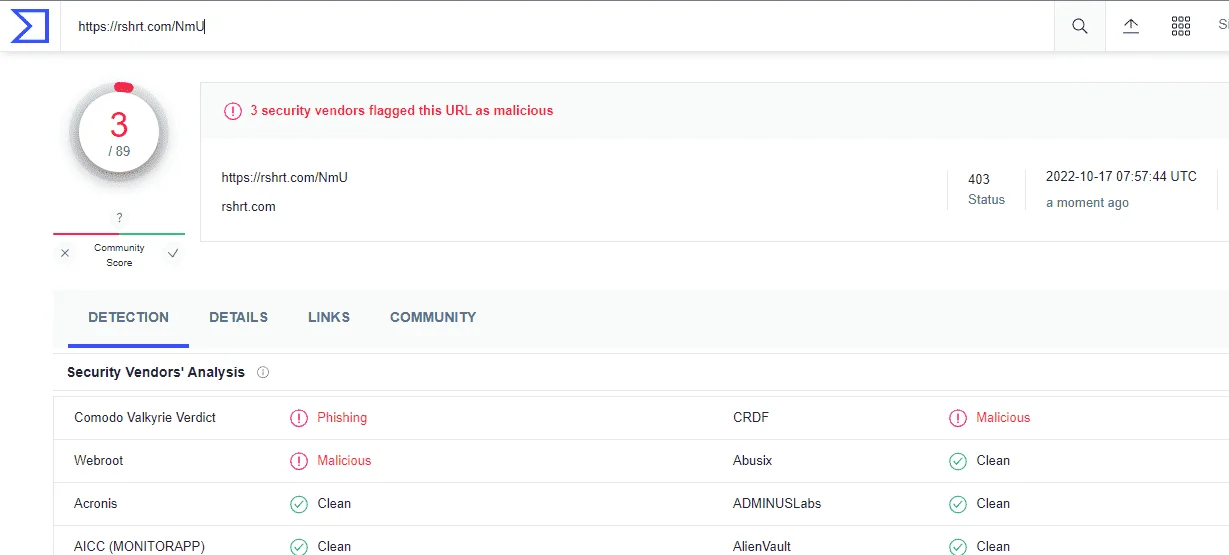Viewport: 1229px width, 555px height.
Task: Open the LINKS tab
Action: pos(329,317)
